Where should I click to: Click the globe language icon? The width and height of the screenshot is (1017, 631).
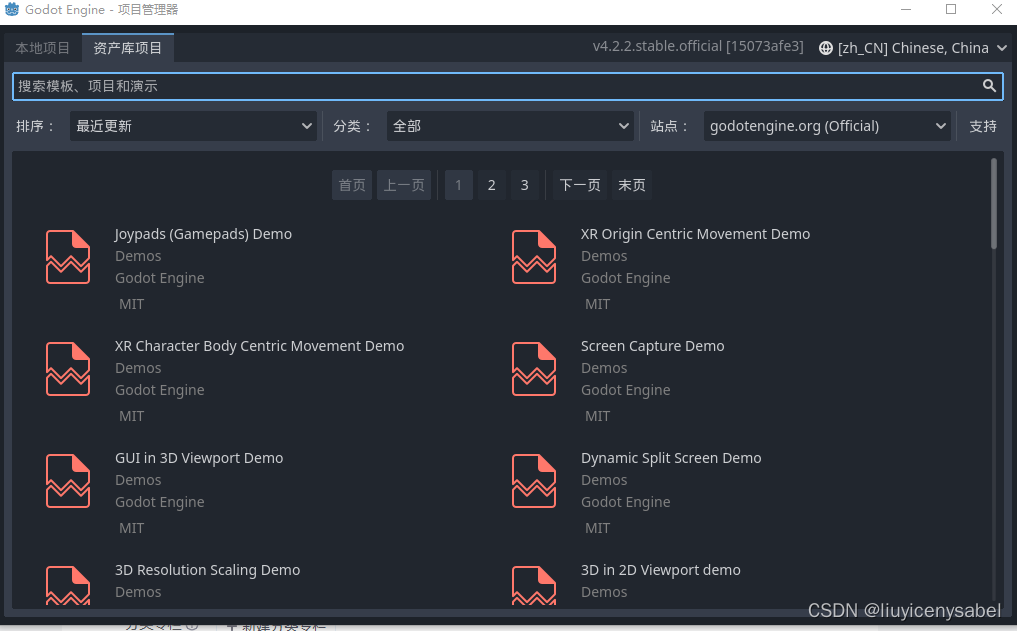click(826, 48)
